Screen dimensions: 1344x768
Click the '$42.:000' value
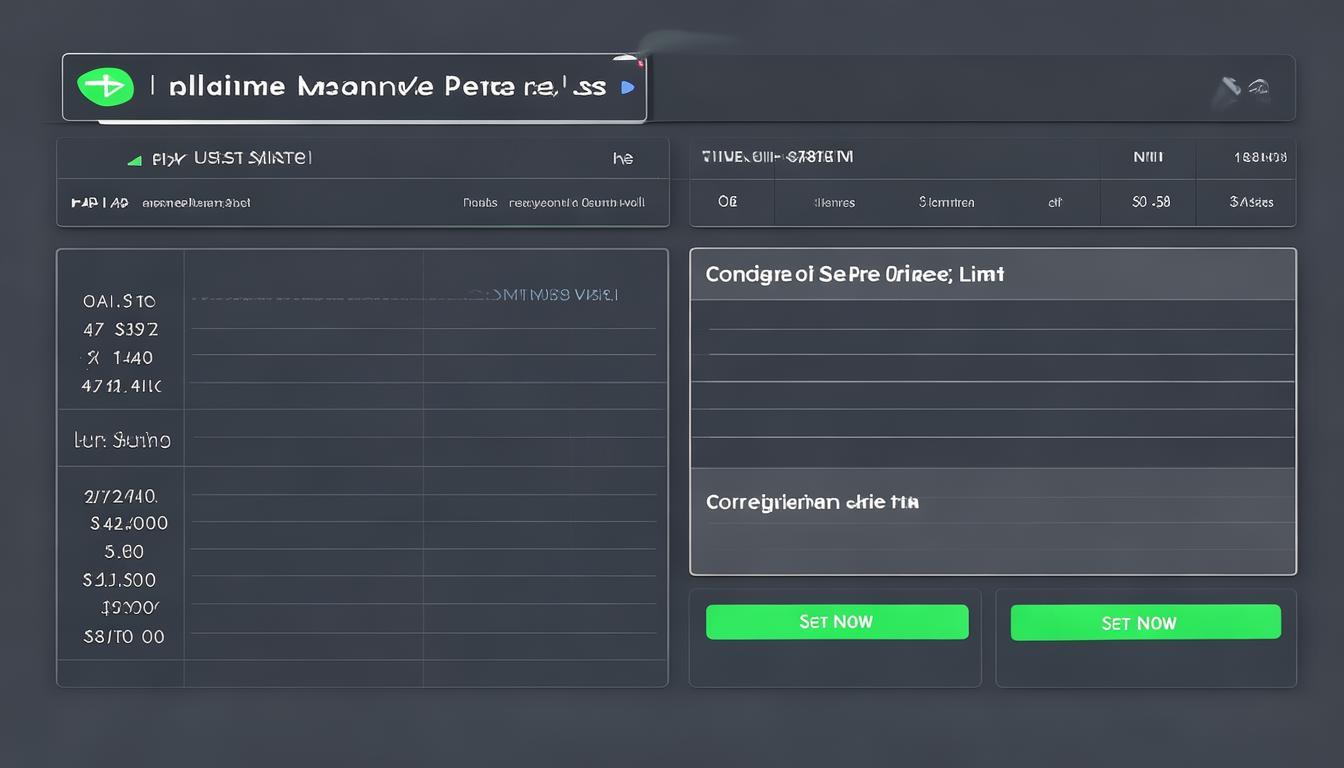129,523
